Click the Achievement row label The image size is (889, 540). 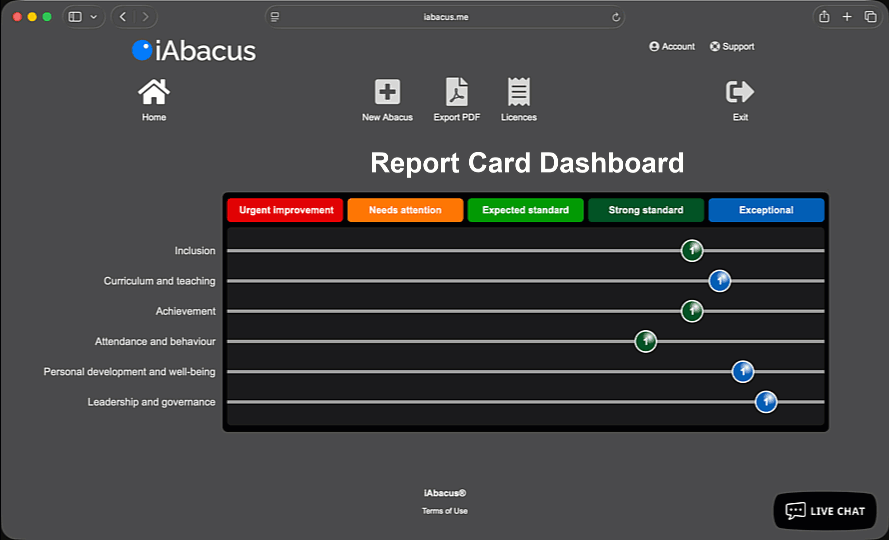pos(185,311)
